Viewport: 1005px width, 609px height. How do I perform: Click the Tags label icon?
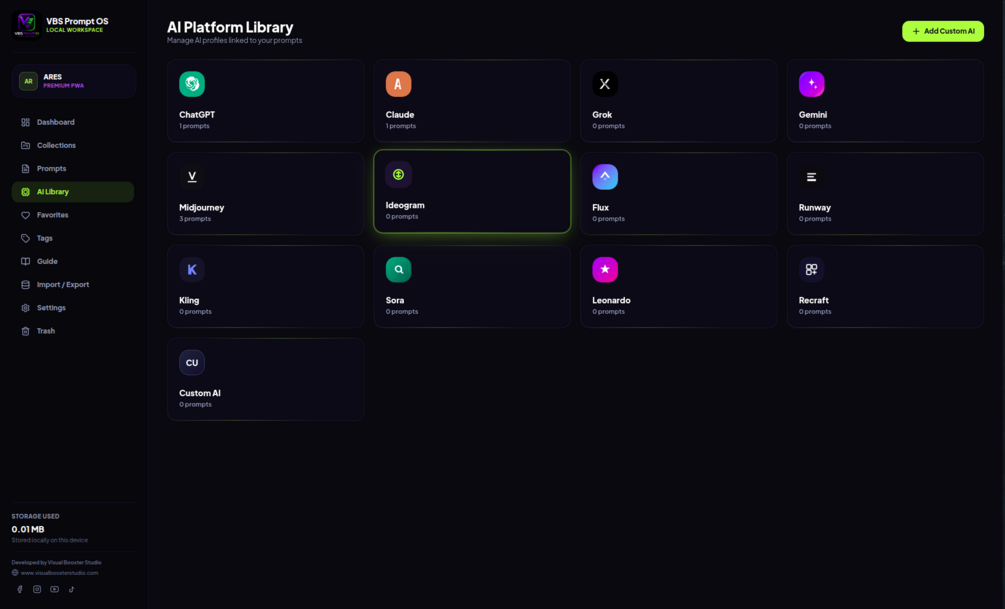(x=26, y=238)
